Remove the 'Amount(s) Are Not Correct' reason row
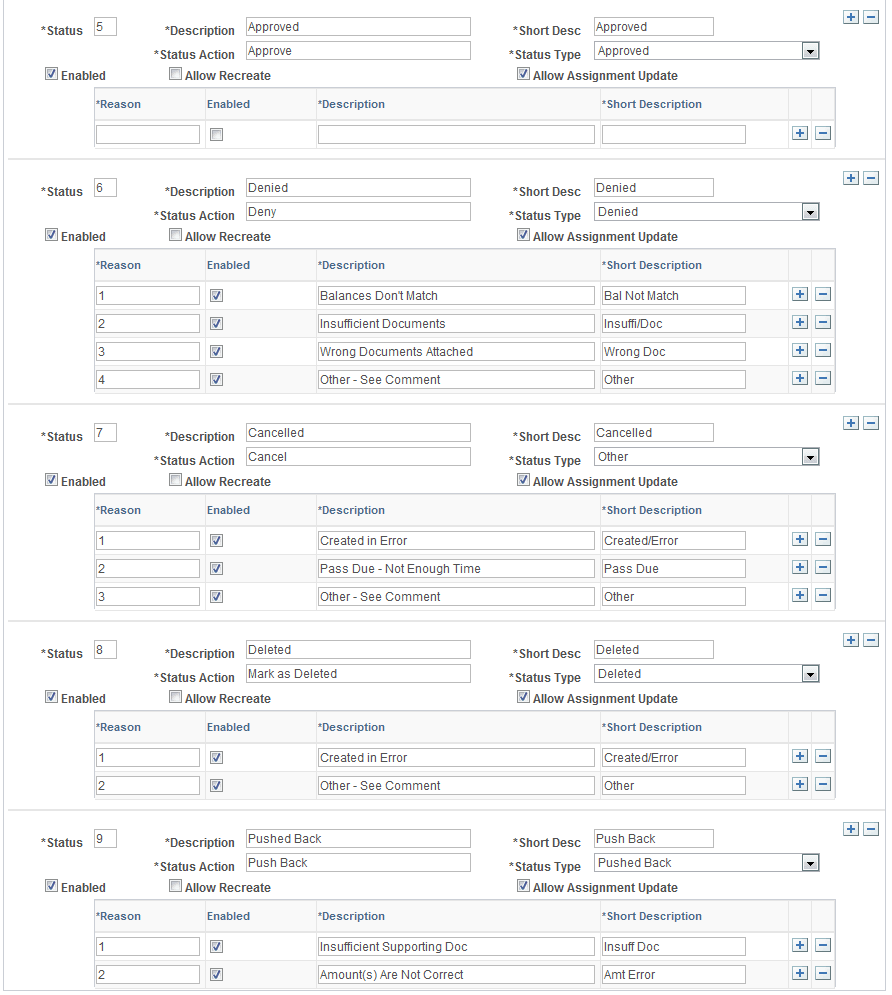 [822, 973]
